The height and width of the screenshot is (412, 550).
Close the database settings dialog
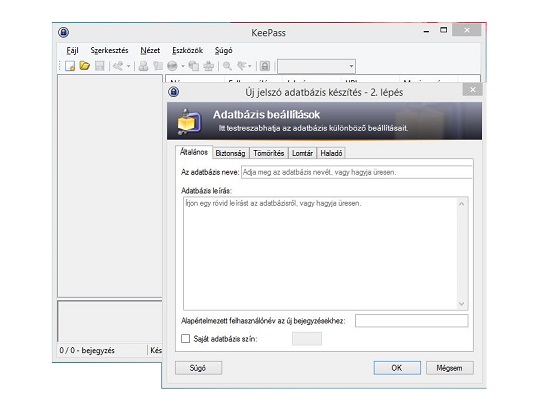(472, 90)
